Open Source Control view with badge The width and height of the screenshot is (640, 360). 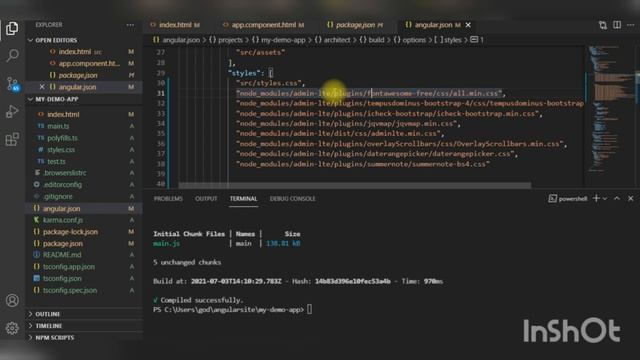[x=13, y=84]
